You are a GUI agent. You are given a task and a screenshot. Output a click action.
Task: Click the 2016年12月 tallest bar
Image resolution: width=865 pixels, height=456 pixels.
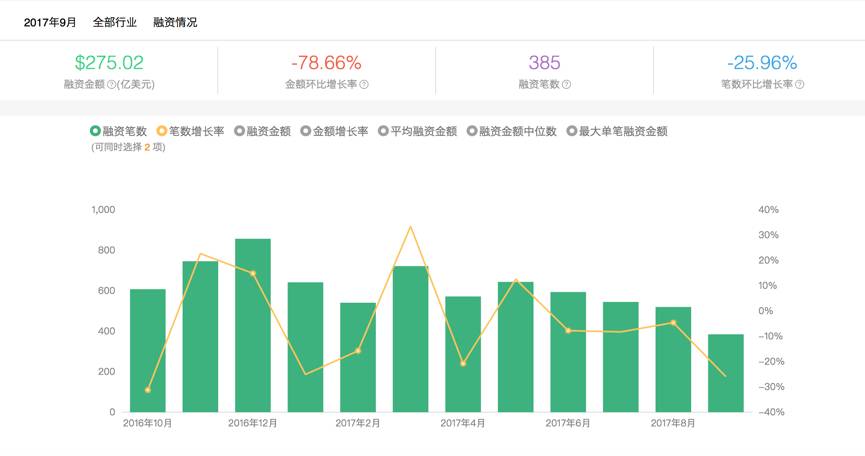253,325
